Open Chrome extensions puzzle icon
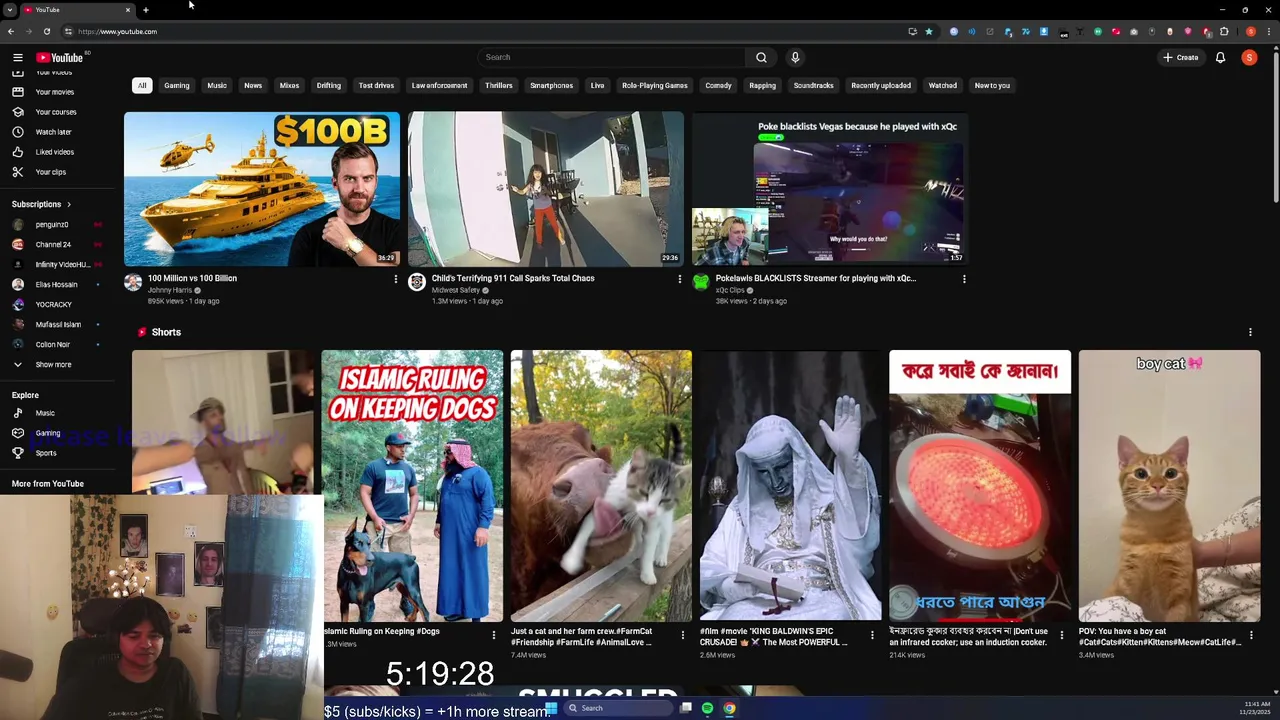 (x=1223, y=31)
